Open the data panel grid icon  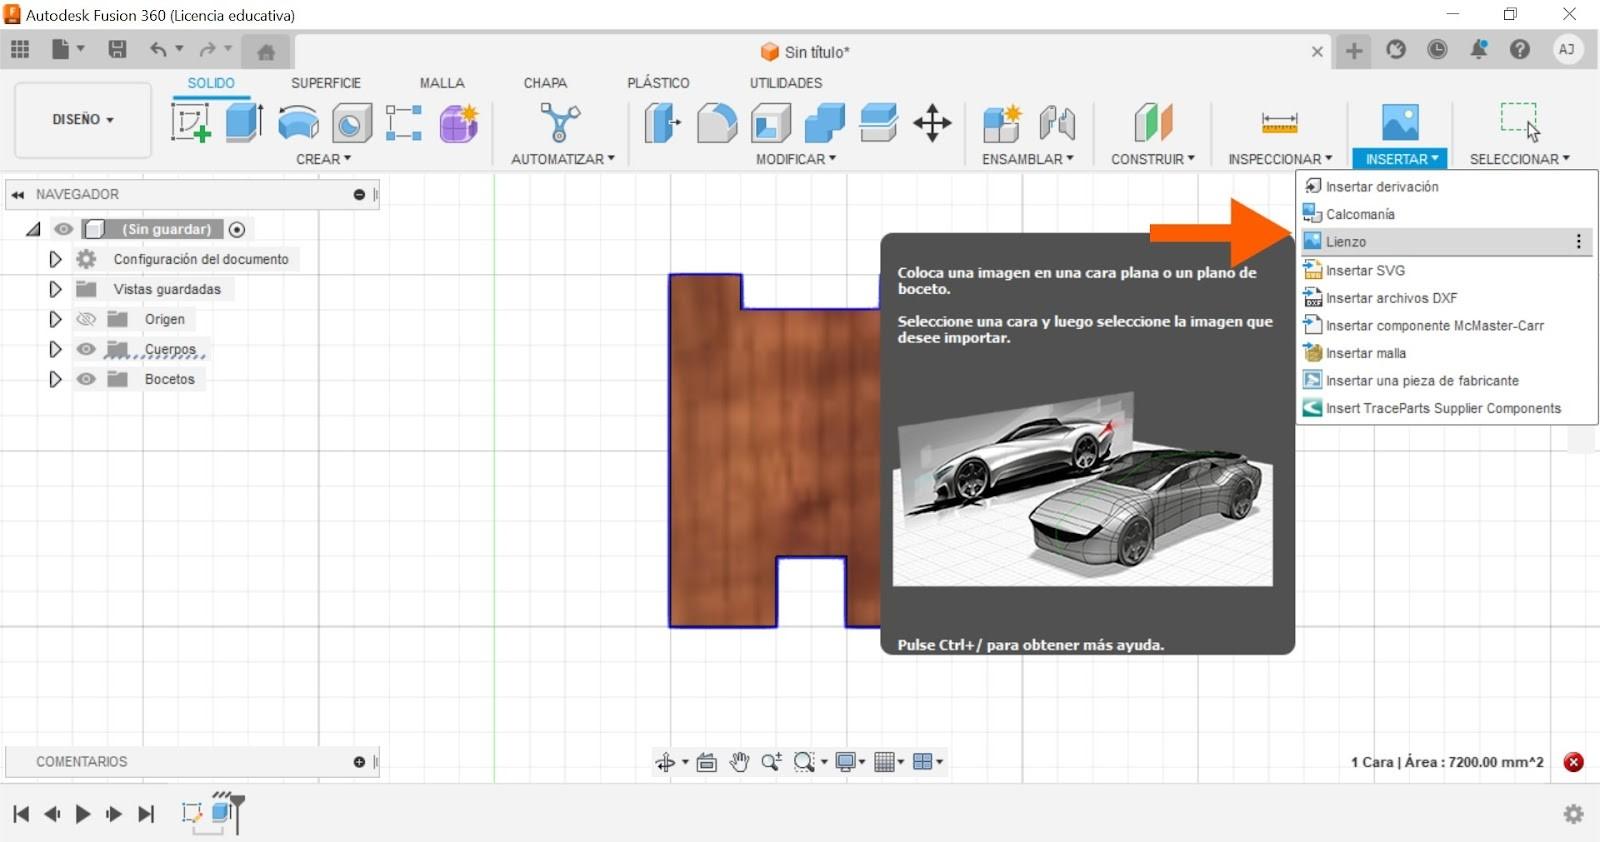[20, 49]
